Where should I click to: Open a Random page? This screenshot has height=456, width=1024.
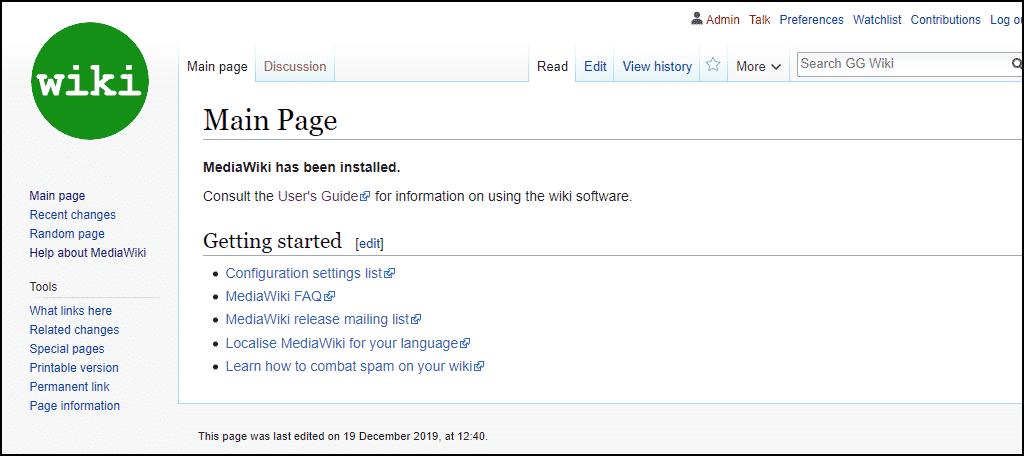67,233
